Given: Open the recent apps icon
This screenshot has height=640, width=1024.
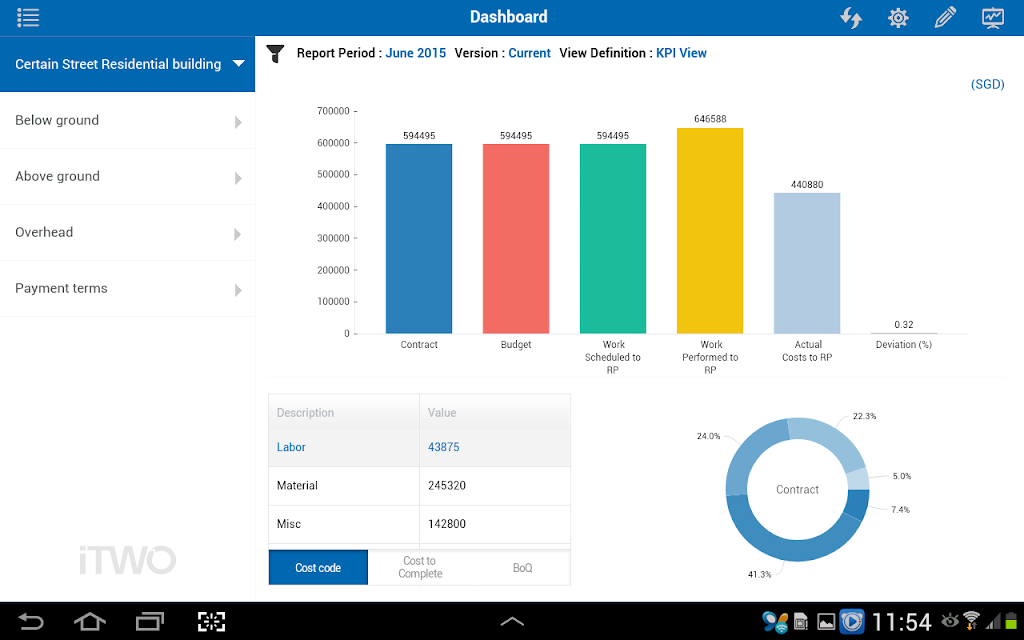Looking at the screenshot, I should (150, 622).
